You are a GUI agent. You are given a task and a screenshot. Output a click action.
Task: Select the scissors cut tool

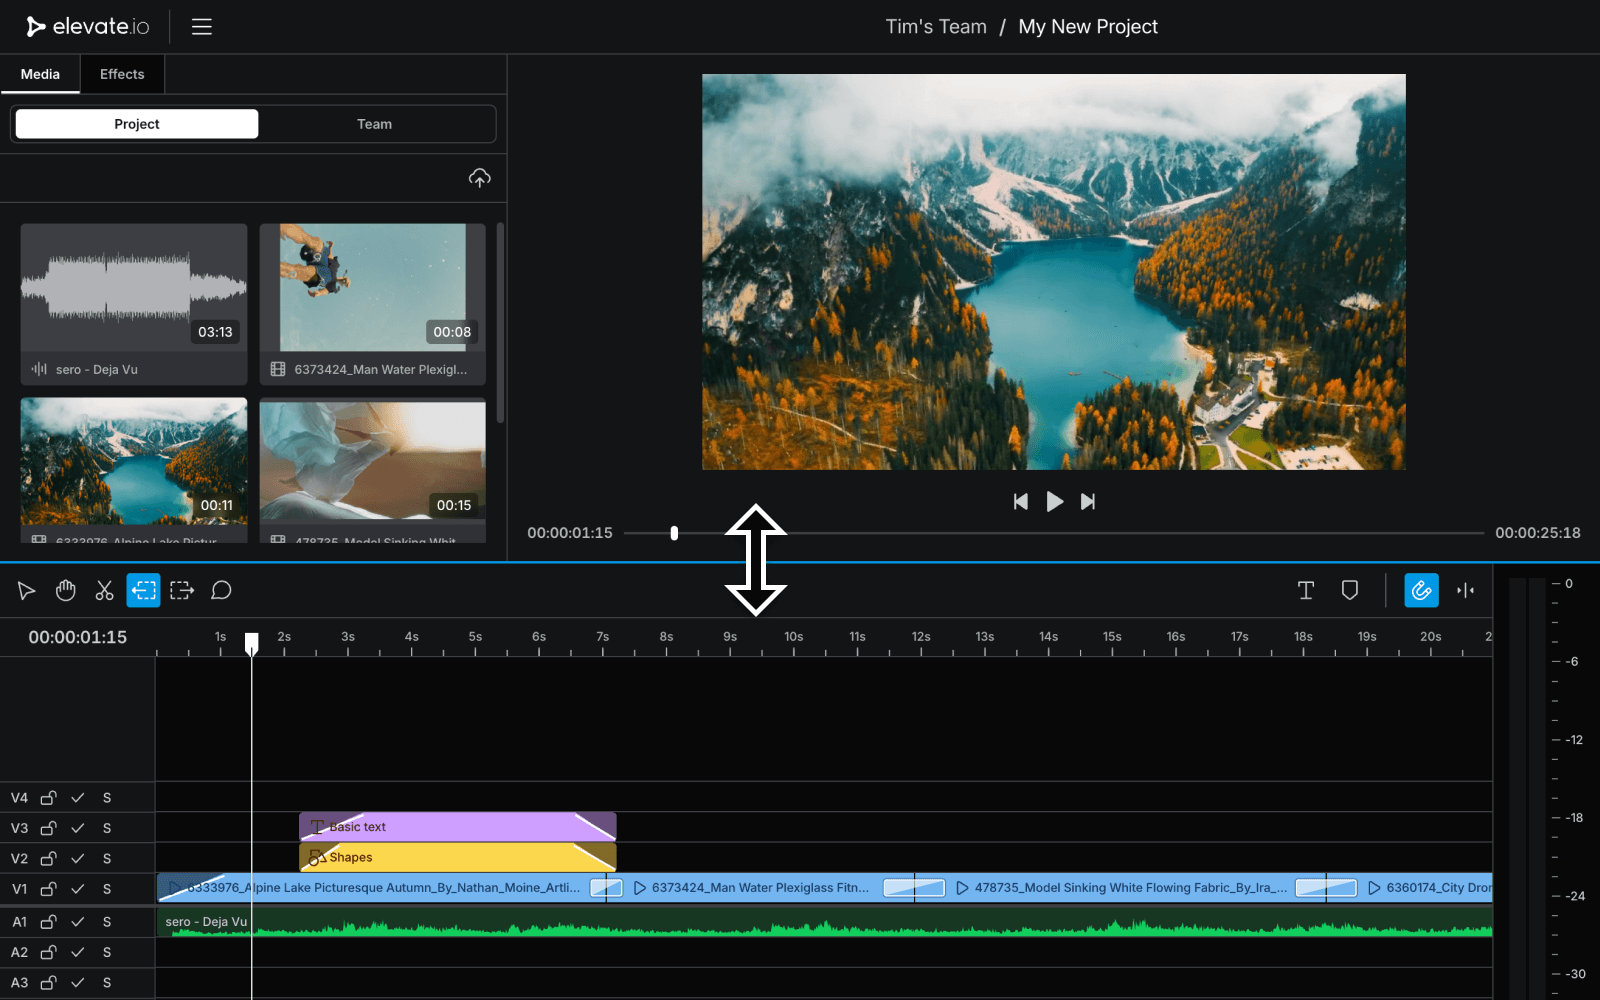104,591
